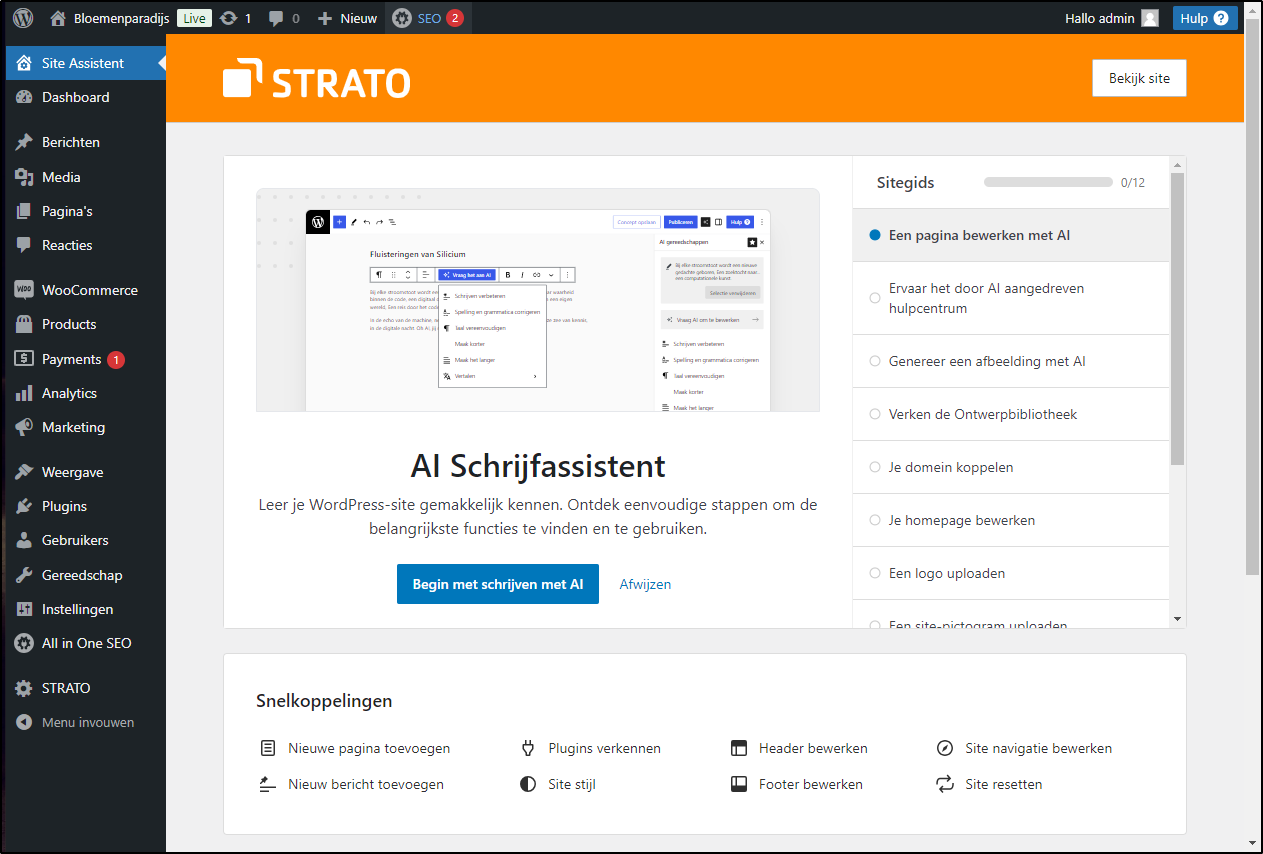Viewport: 1263px width, 854px height.
Task: Select the Payments sidebar icon with badge
Action: pos(25,358)
